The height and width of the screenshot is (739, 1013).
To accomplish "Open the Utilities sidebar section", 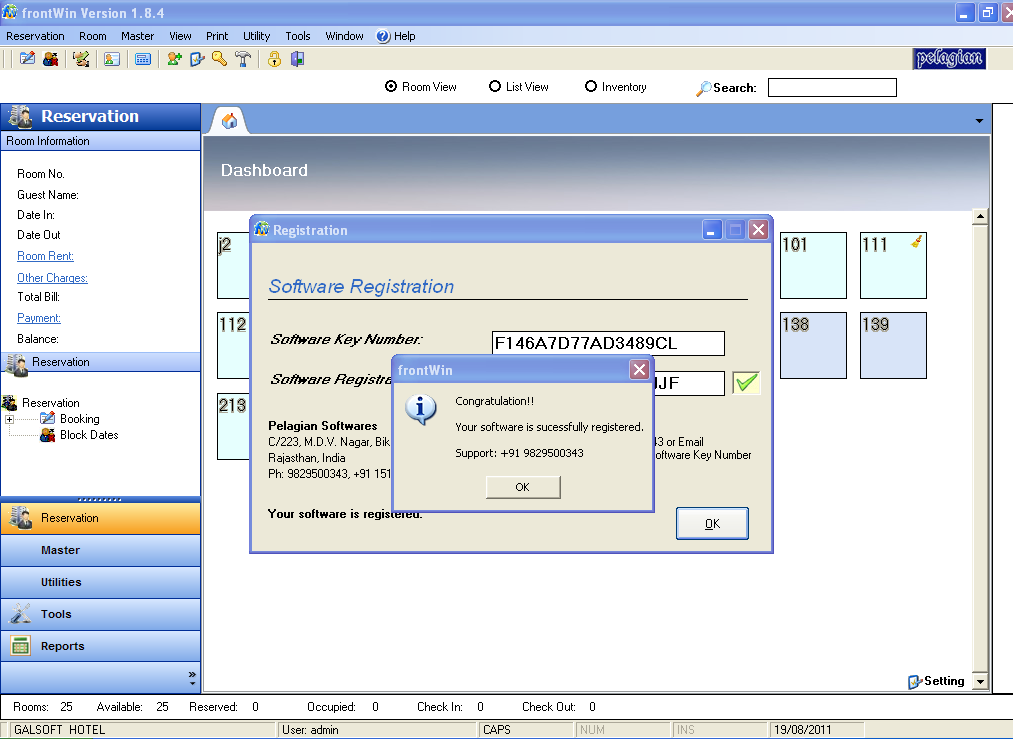I will pyautogui.click(x=100, y=582).
